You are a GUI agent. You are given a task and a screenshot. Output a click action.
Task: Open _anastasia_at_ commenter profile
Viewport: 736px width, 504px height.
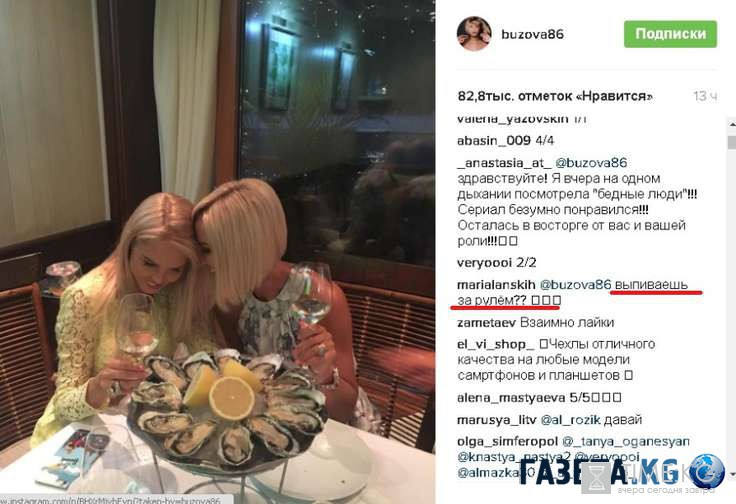tap(504, 163)
